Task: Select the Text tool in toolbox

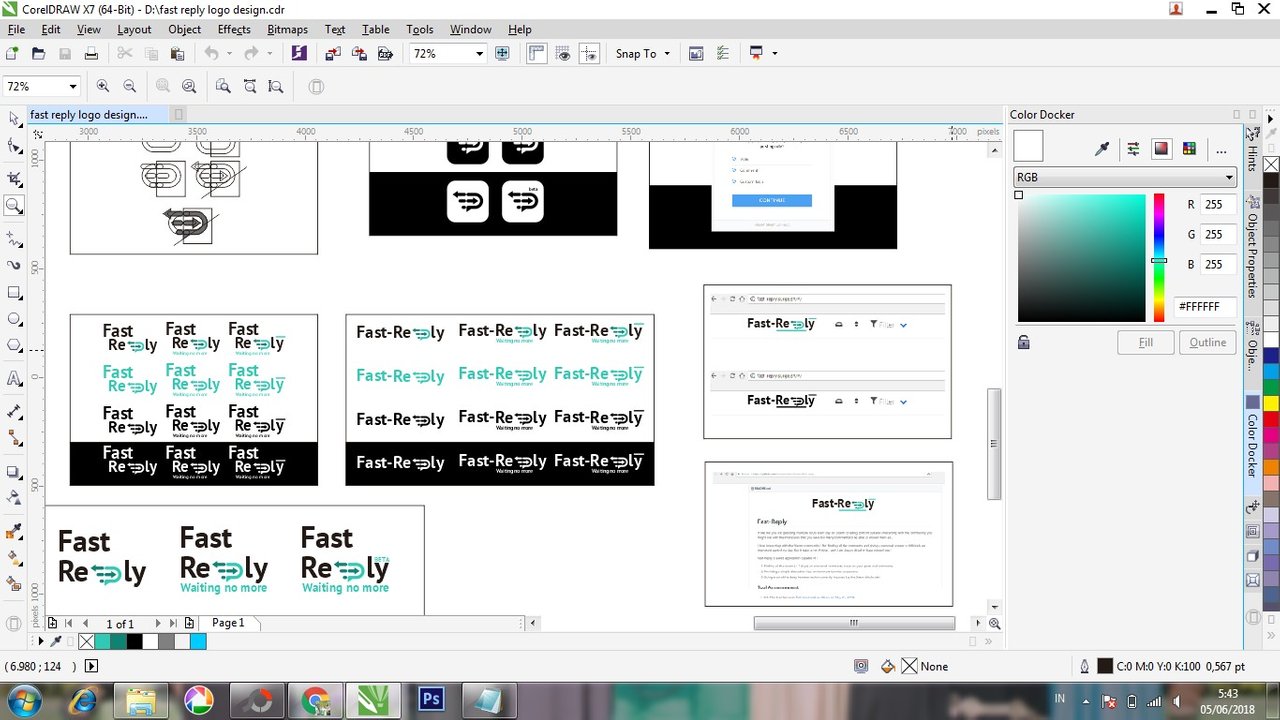Action: 14,379
